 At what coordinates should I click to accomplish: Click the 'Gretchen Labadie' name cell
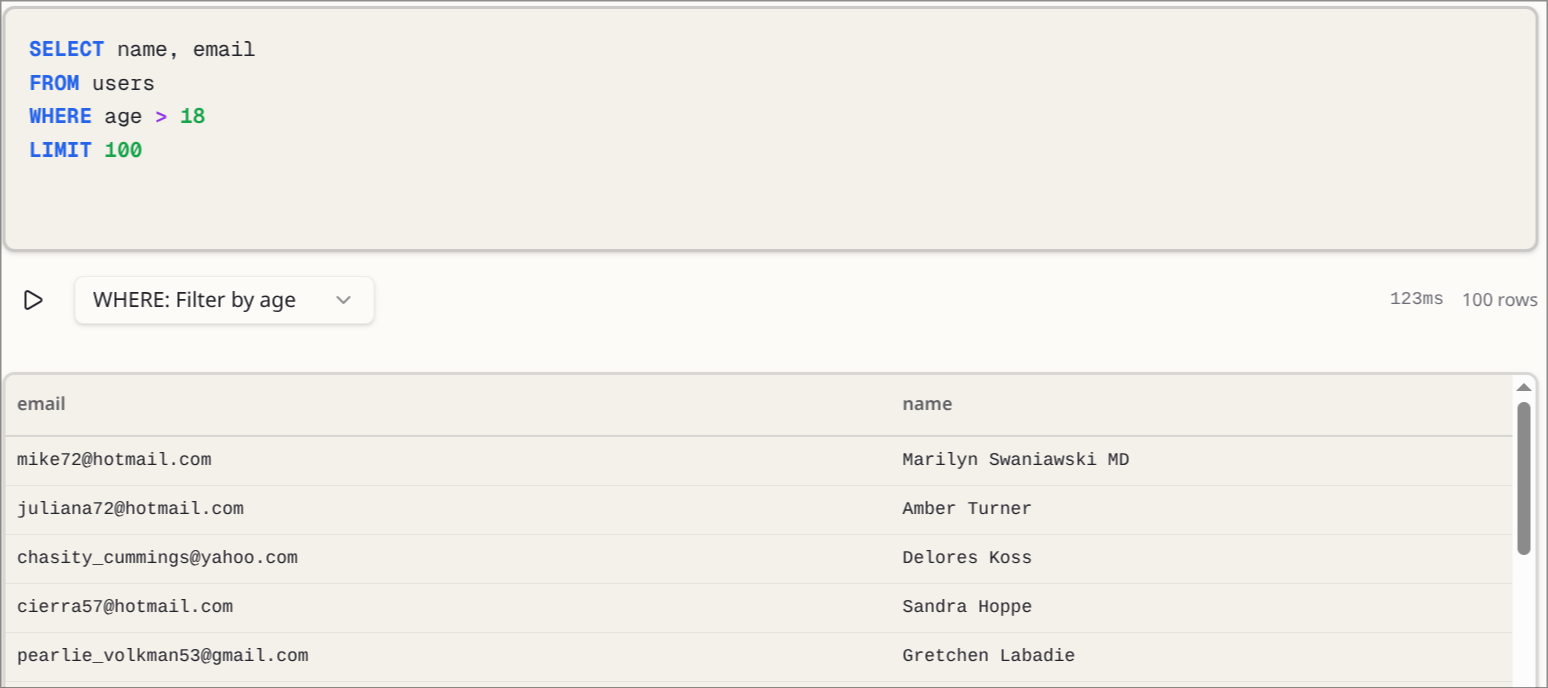click(x=988, y=656)
